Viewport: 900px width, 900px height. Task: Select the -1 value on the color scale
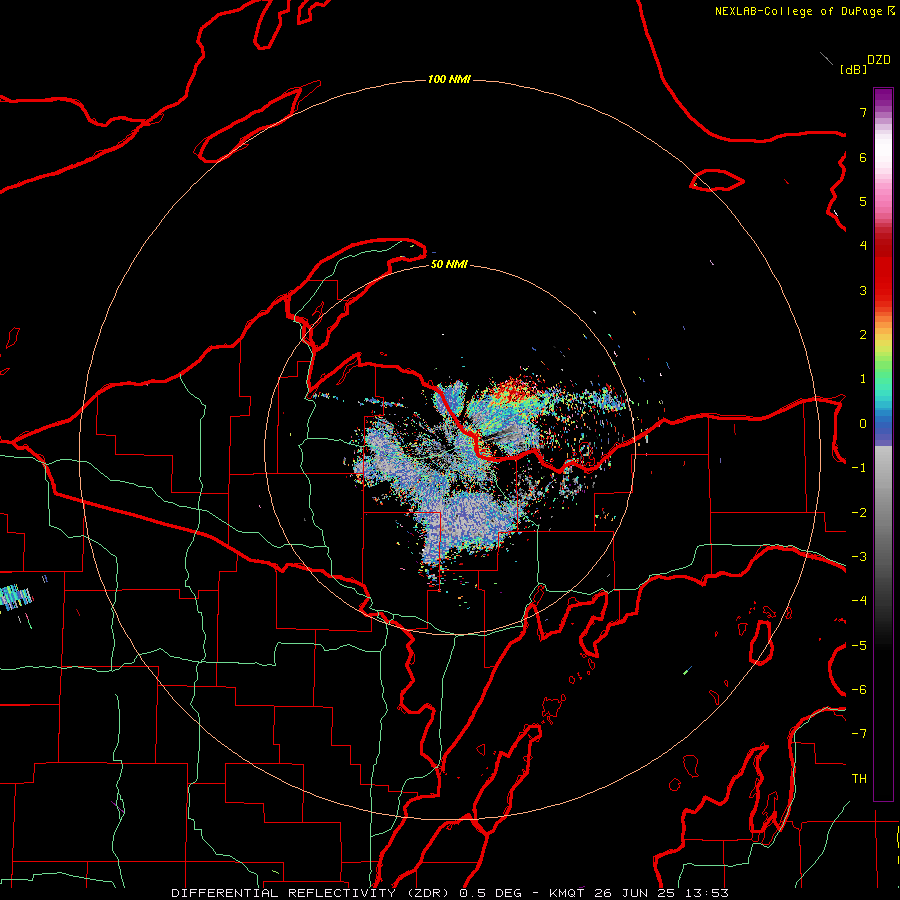point(859,468)
